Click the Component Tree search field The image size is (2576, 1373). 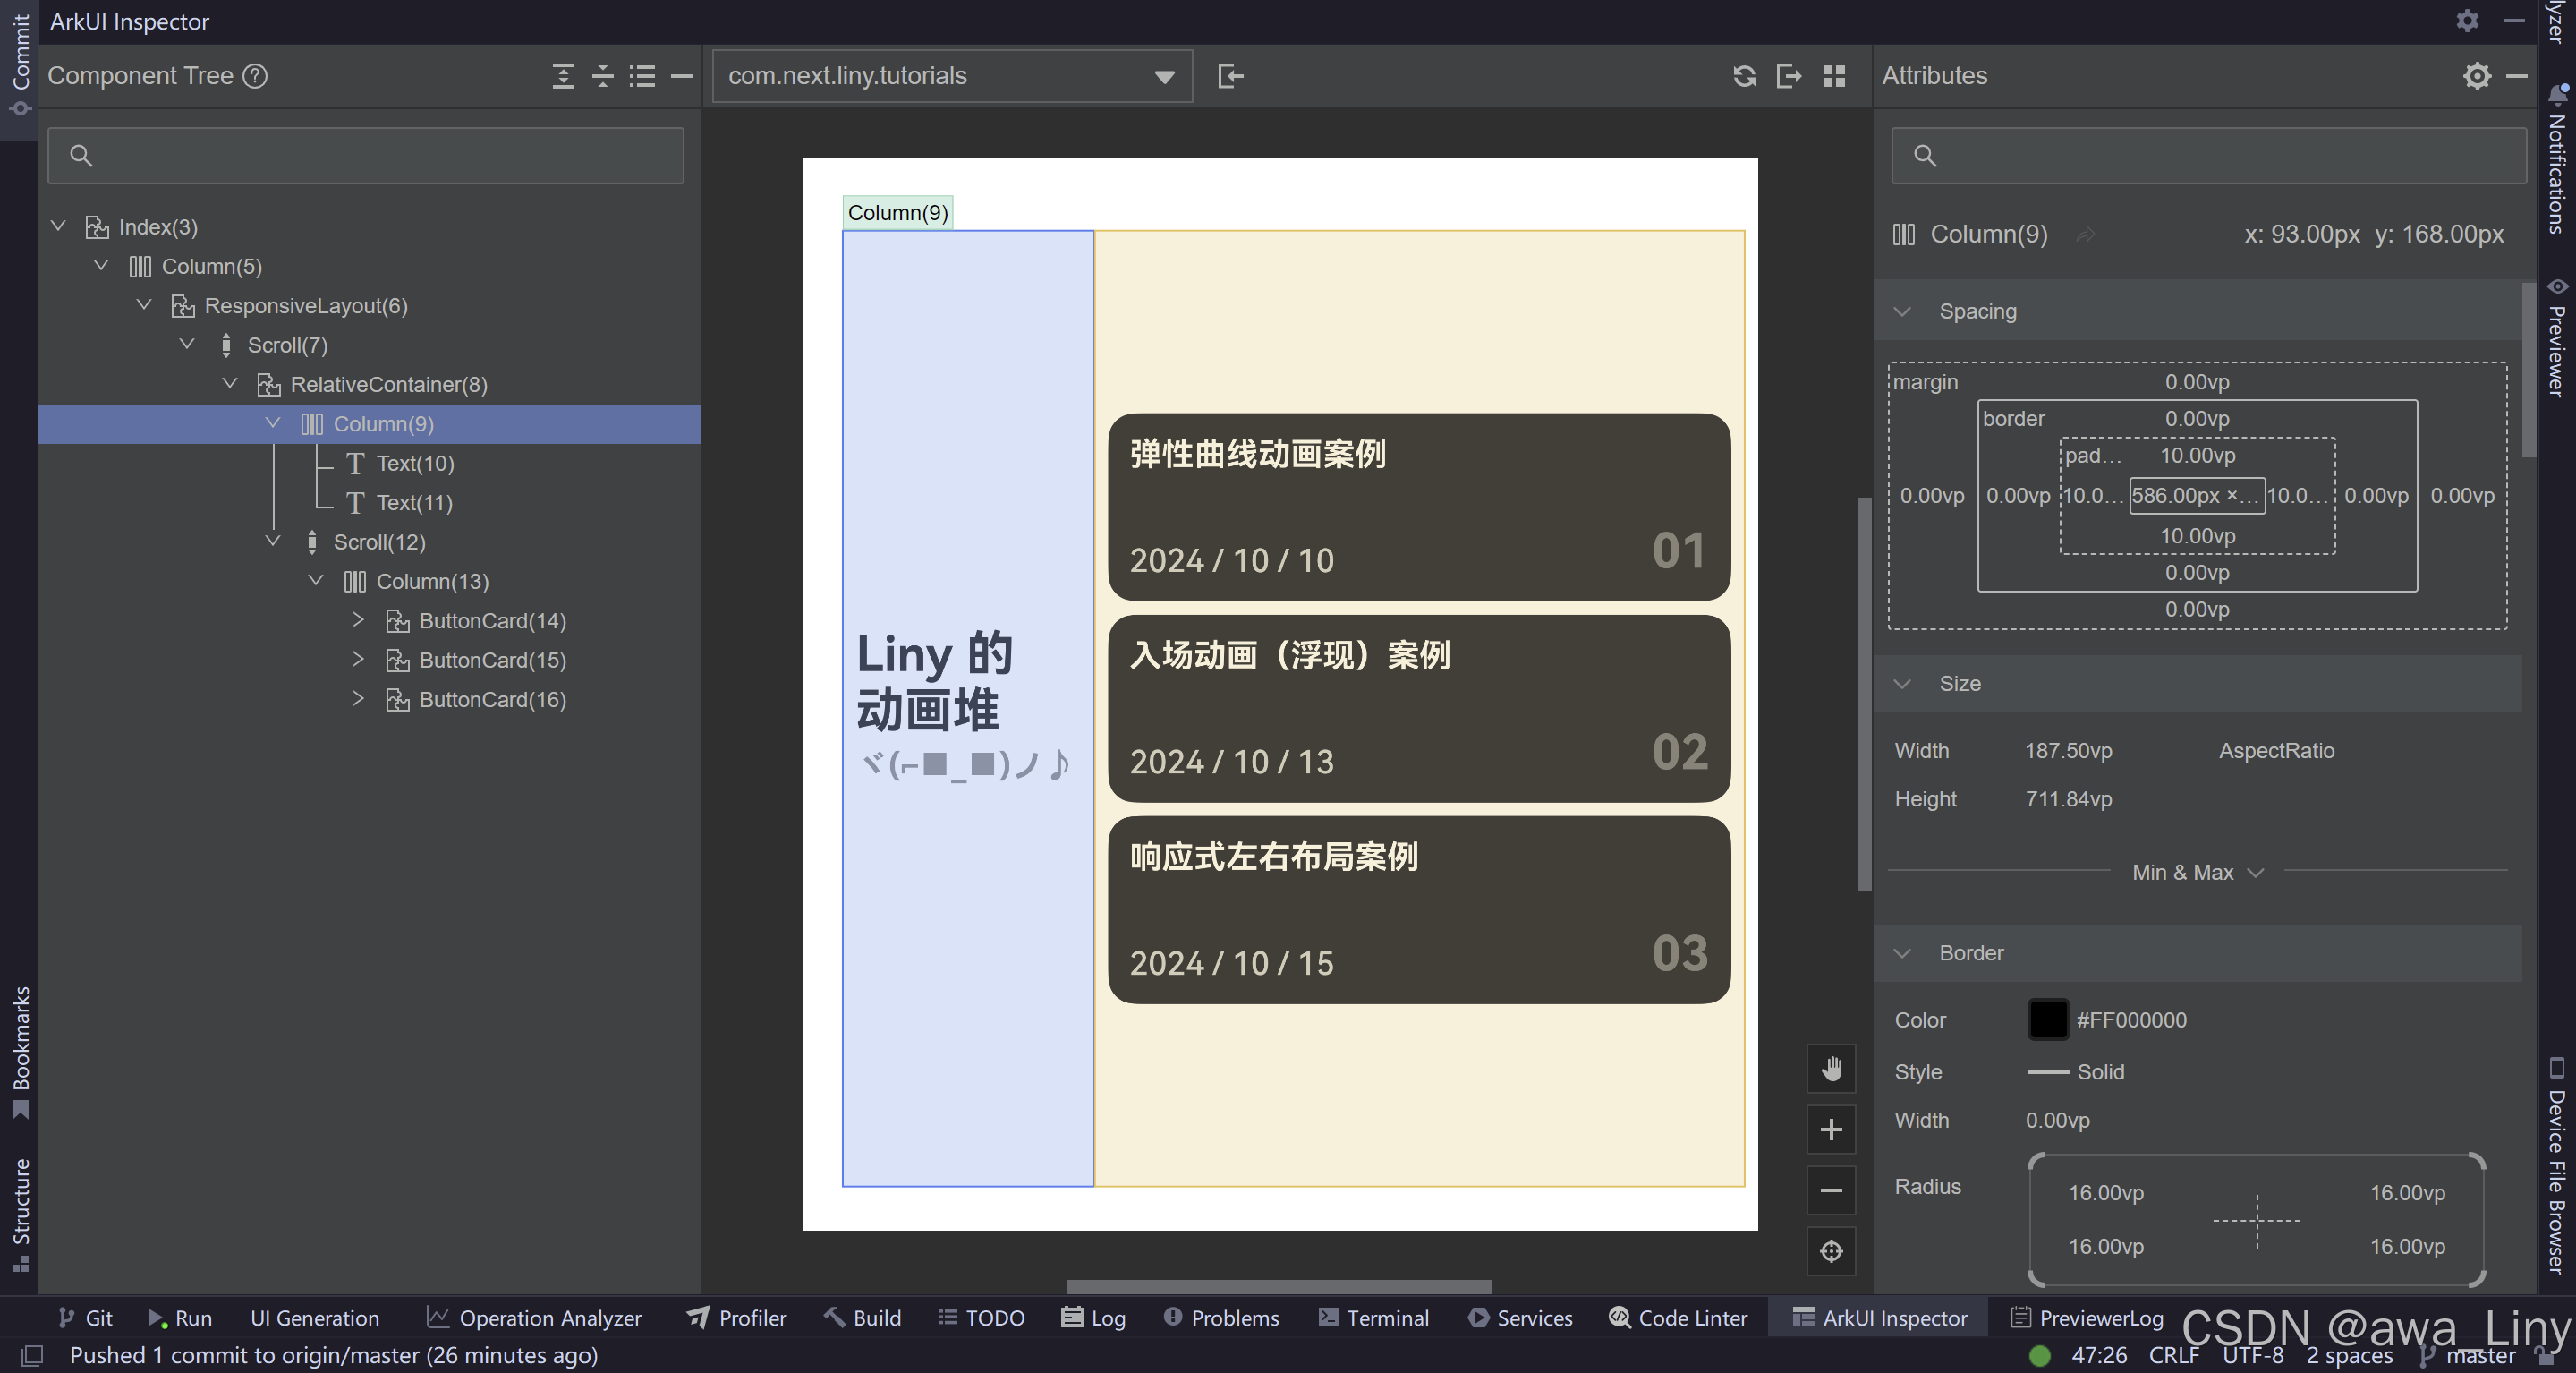coord(366,155)
